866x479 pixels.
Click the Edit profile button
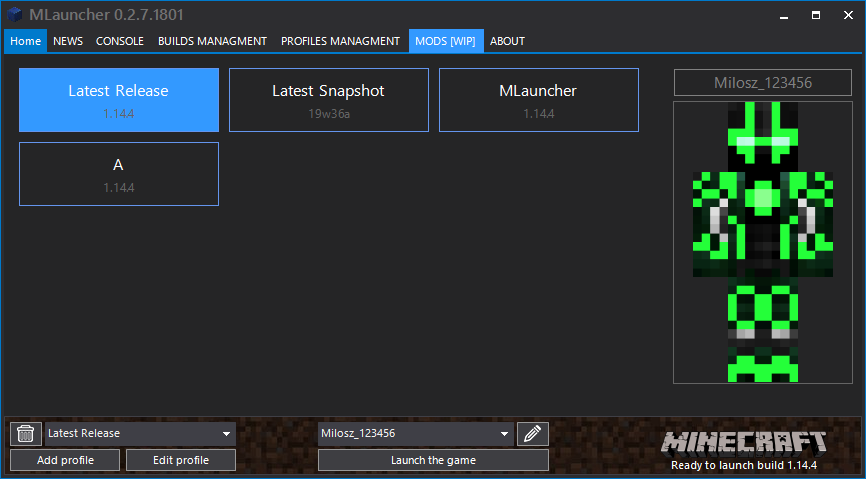click(181, 460)
